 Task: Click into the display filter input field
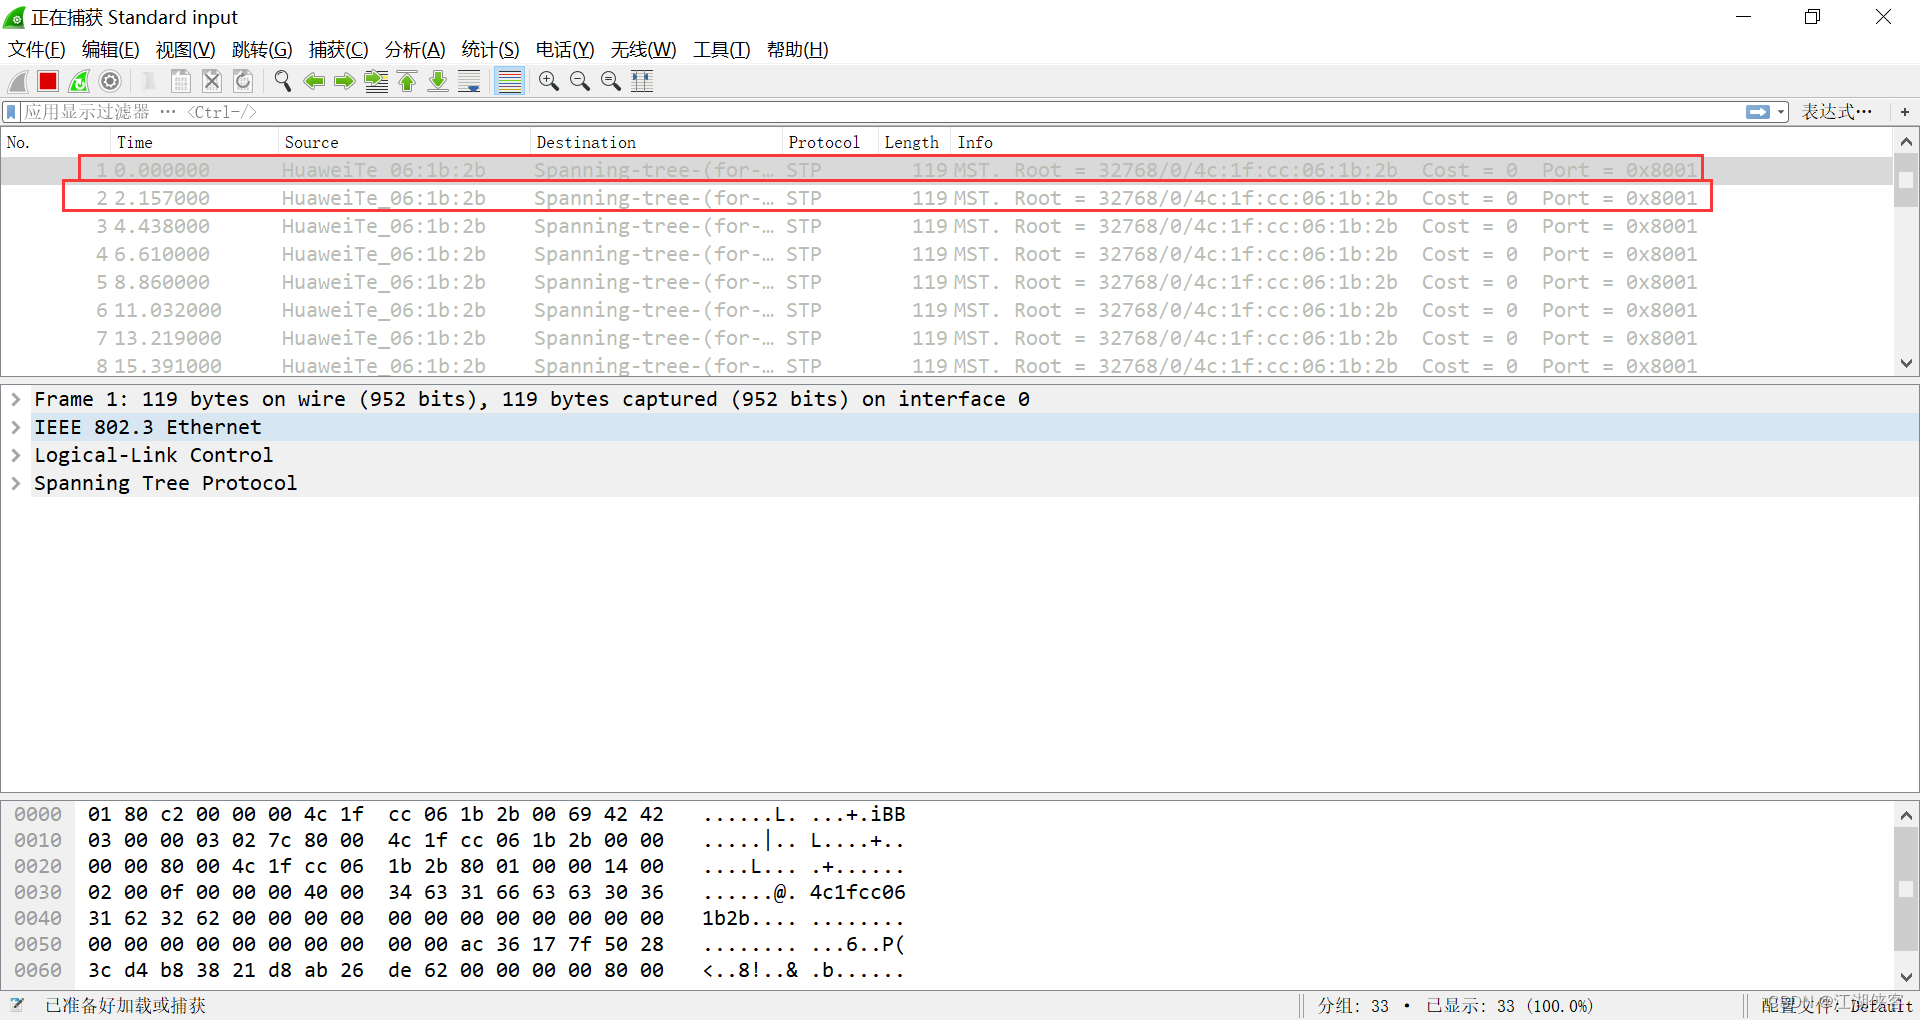click(880, 112)
